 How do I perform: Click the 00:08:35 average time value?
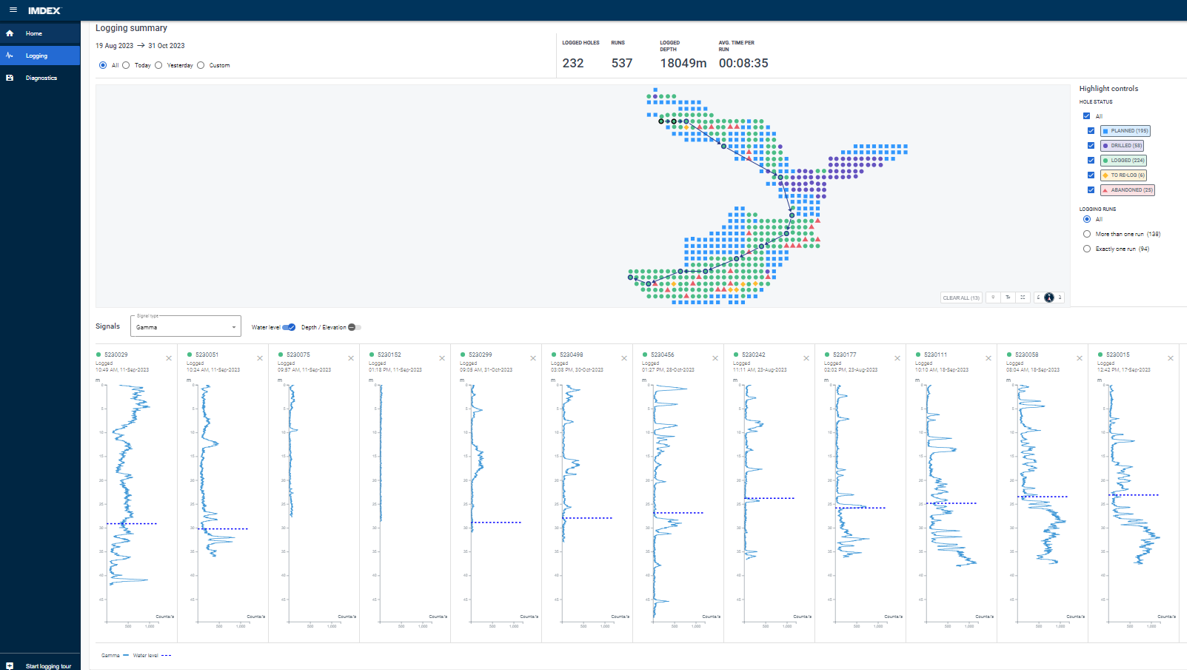743,63
